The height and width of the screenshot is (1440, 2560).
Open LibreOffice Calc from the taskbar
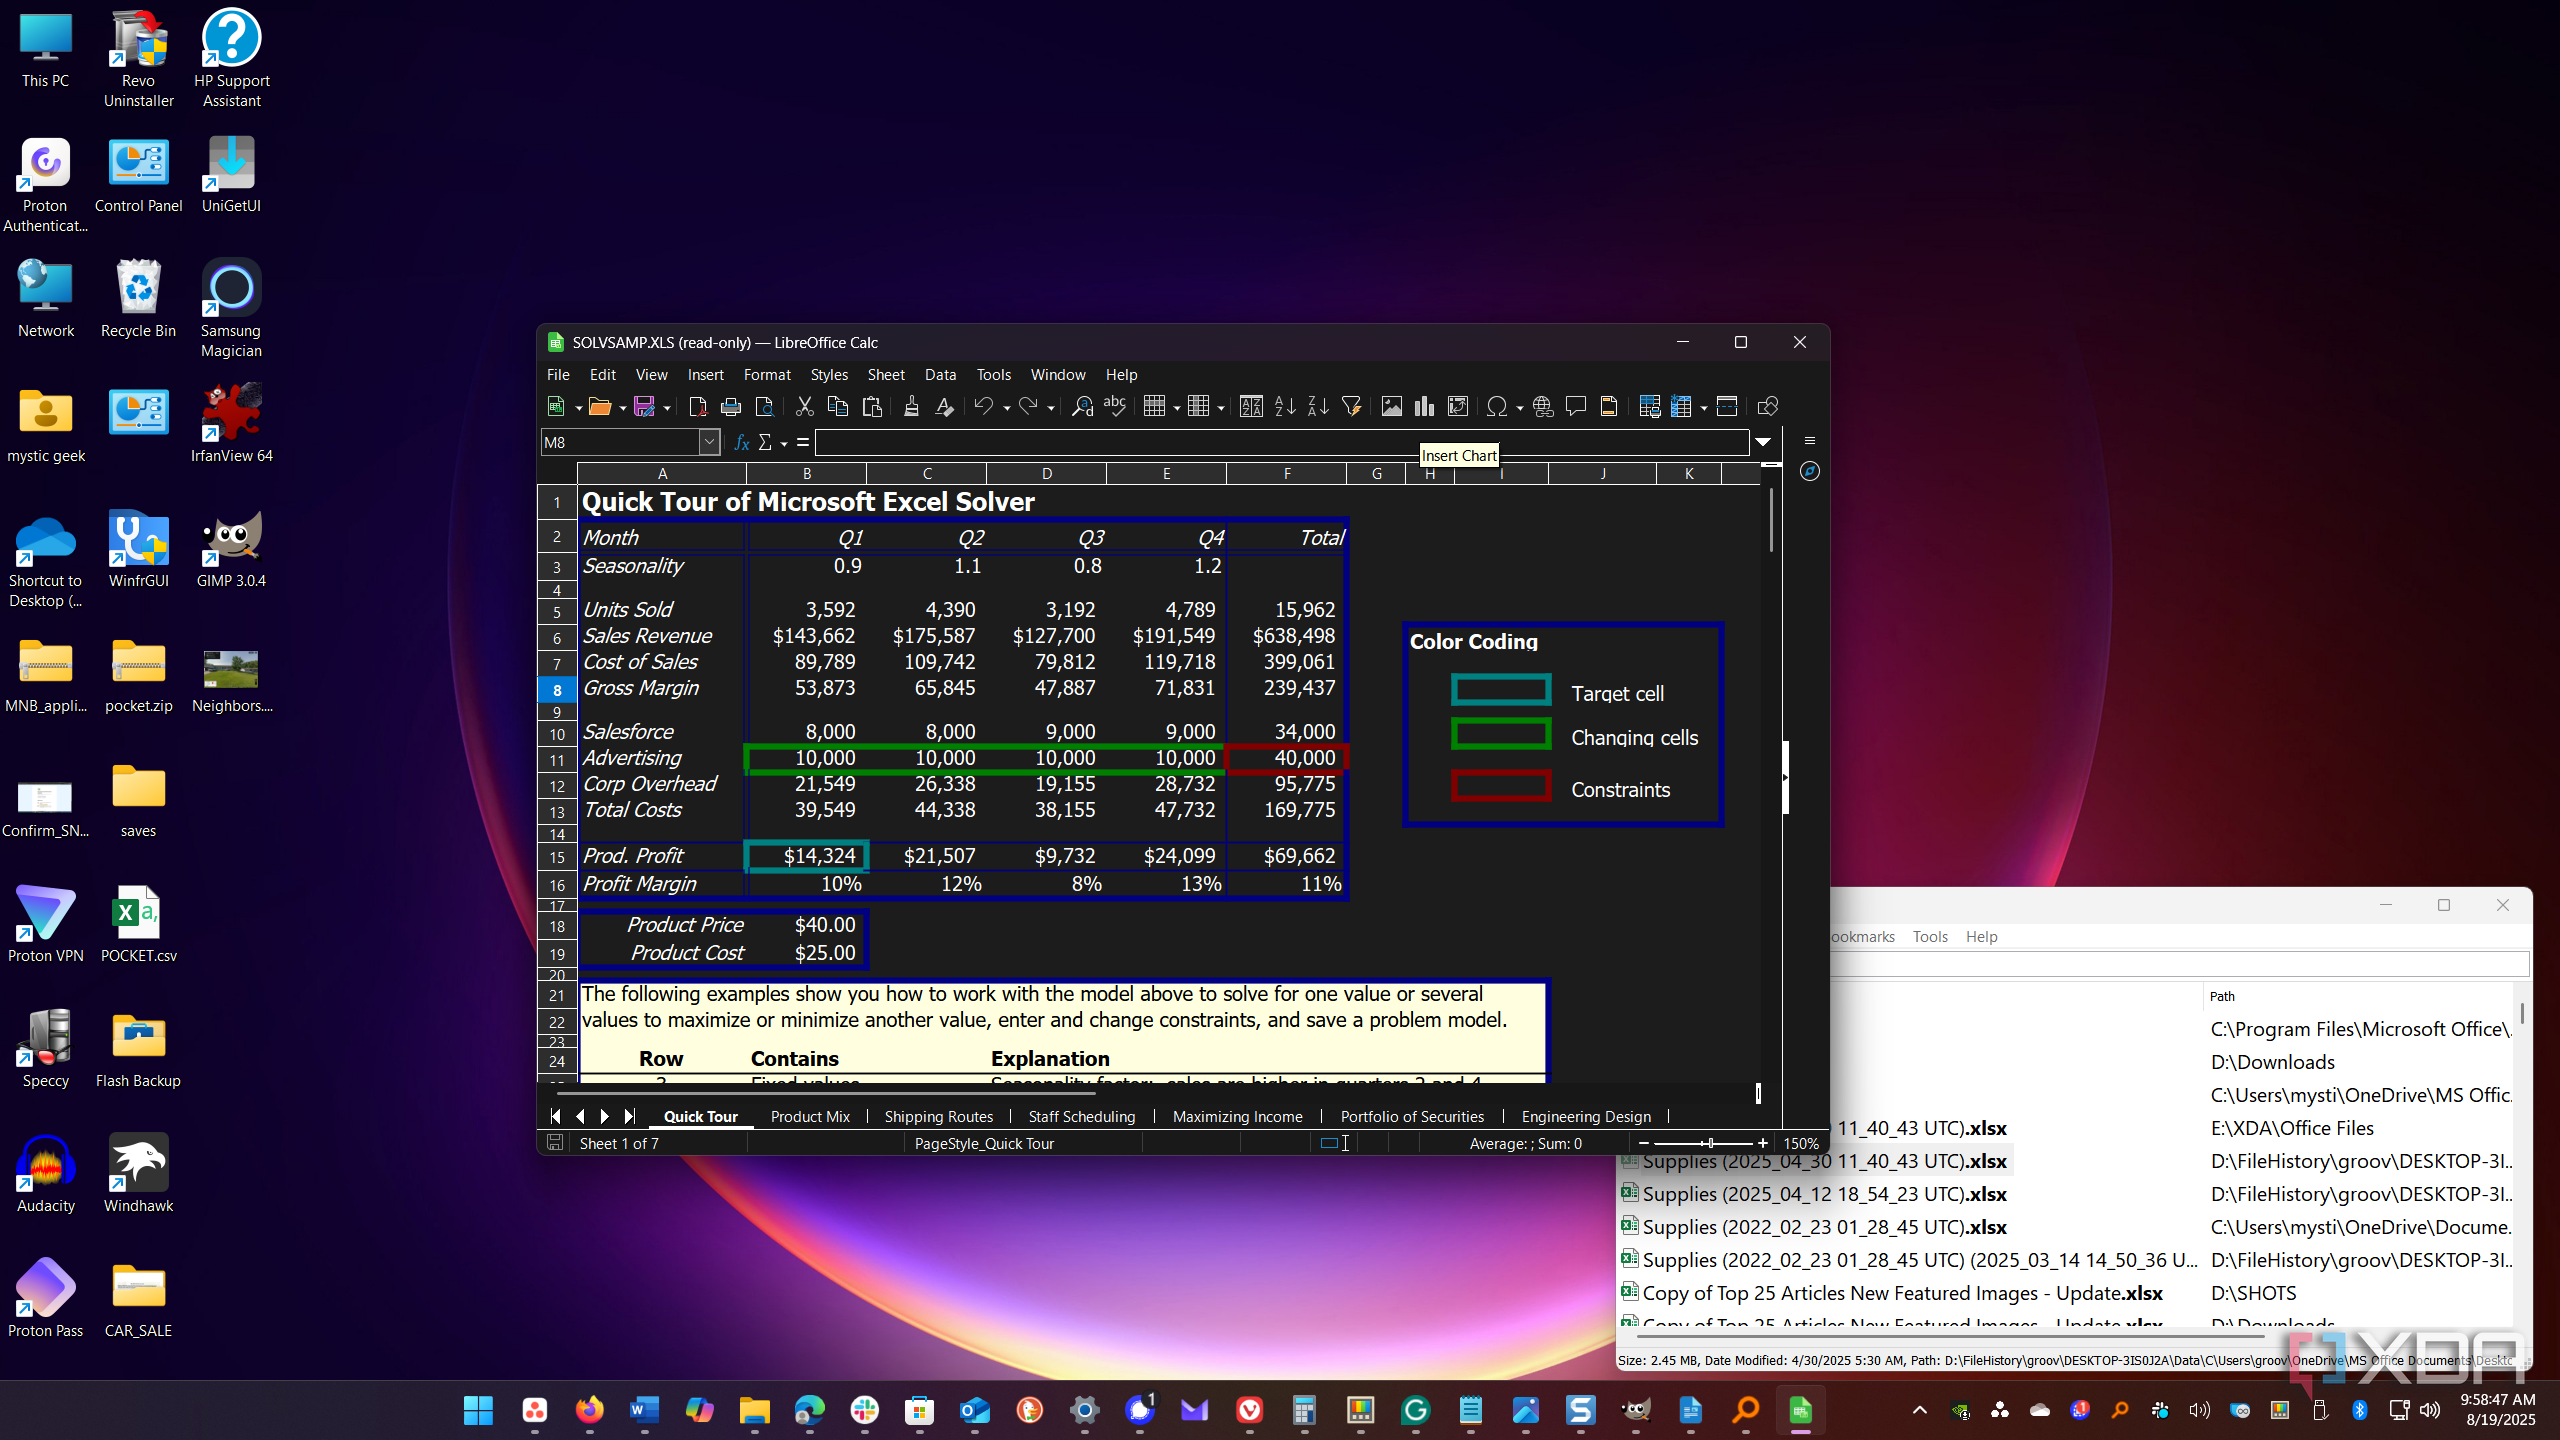coord(1800,1411)
